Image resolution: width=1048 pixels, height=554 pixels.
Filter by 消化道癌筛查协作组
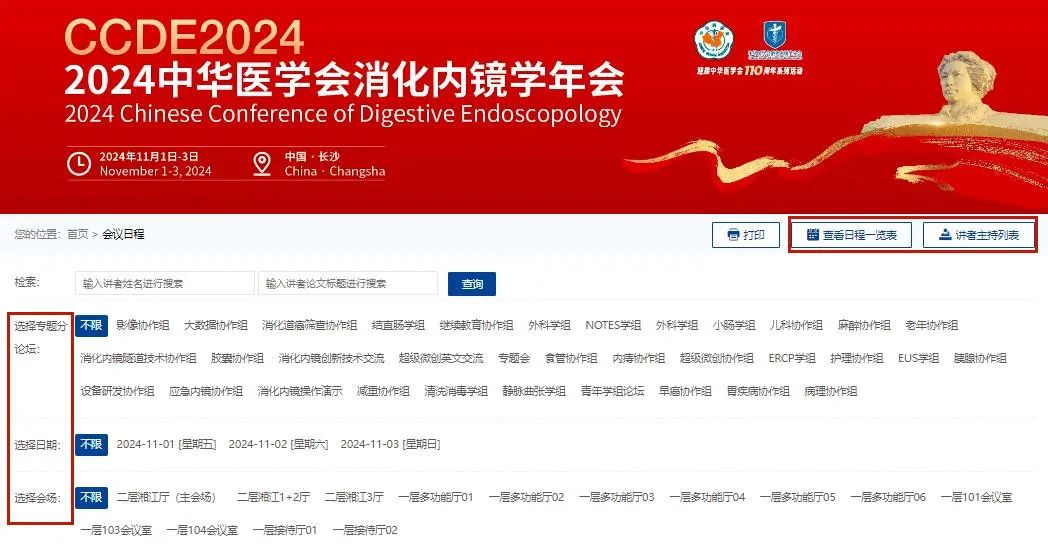pyautogui.click(x=309, y=325)
